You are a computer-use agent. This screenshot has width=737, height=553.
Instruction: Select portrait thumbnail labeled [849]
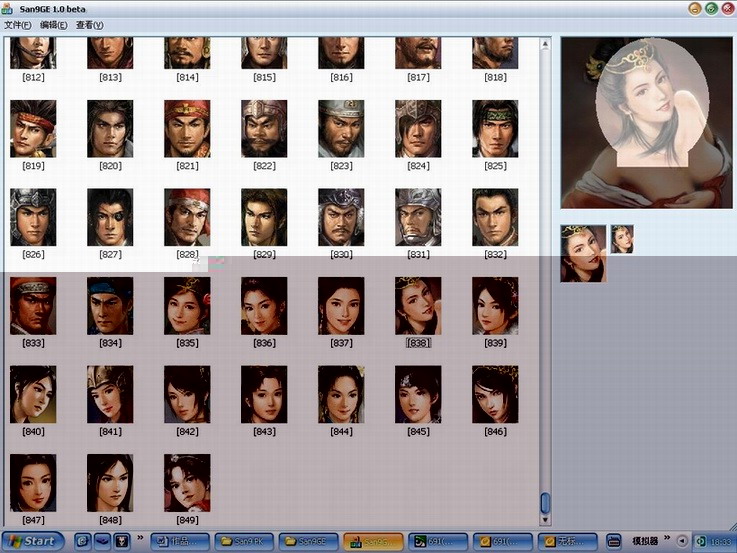pyautogui.click(x=187, y=483)
